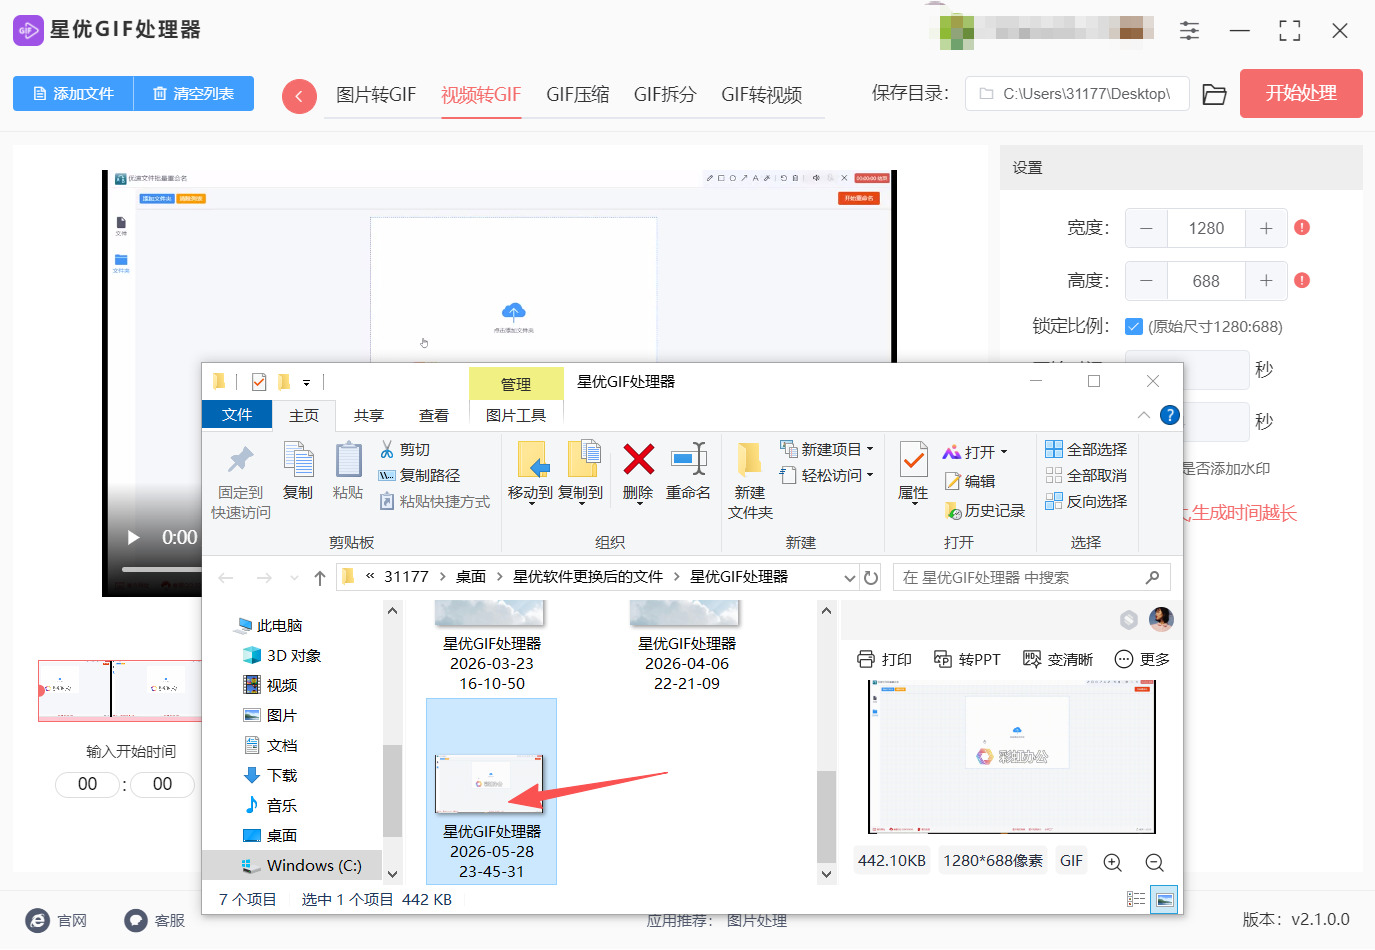Increase the width (宽度) value with plus

coord(1266,228)
